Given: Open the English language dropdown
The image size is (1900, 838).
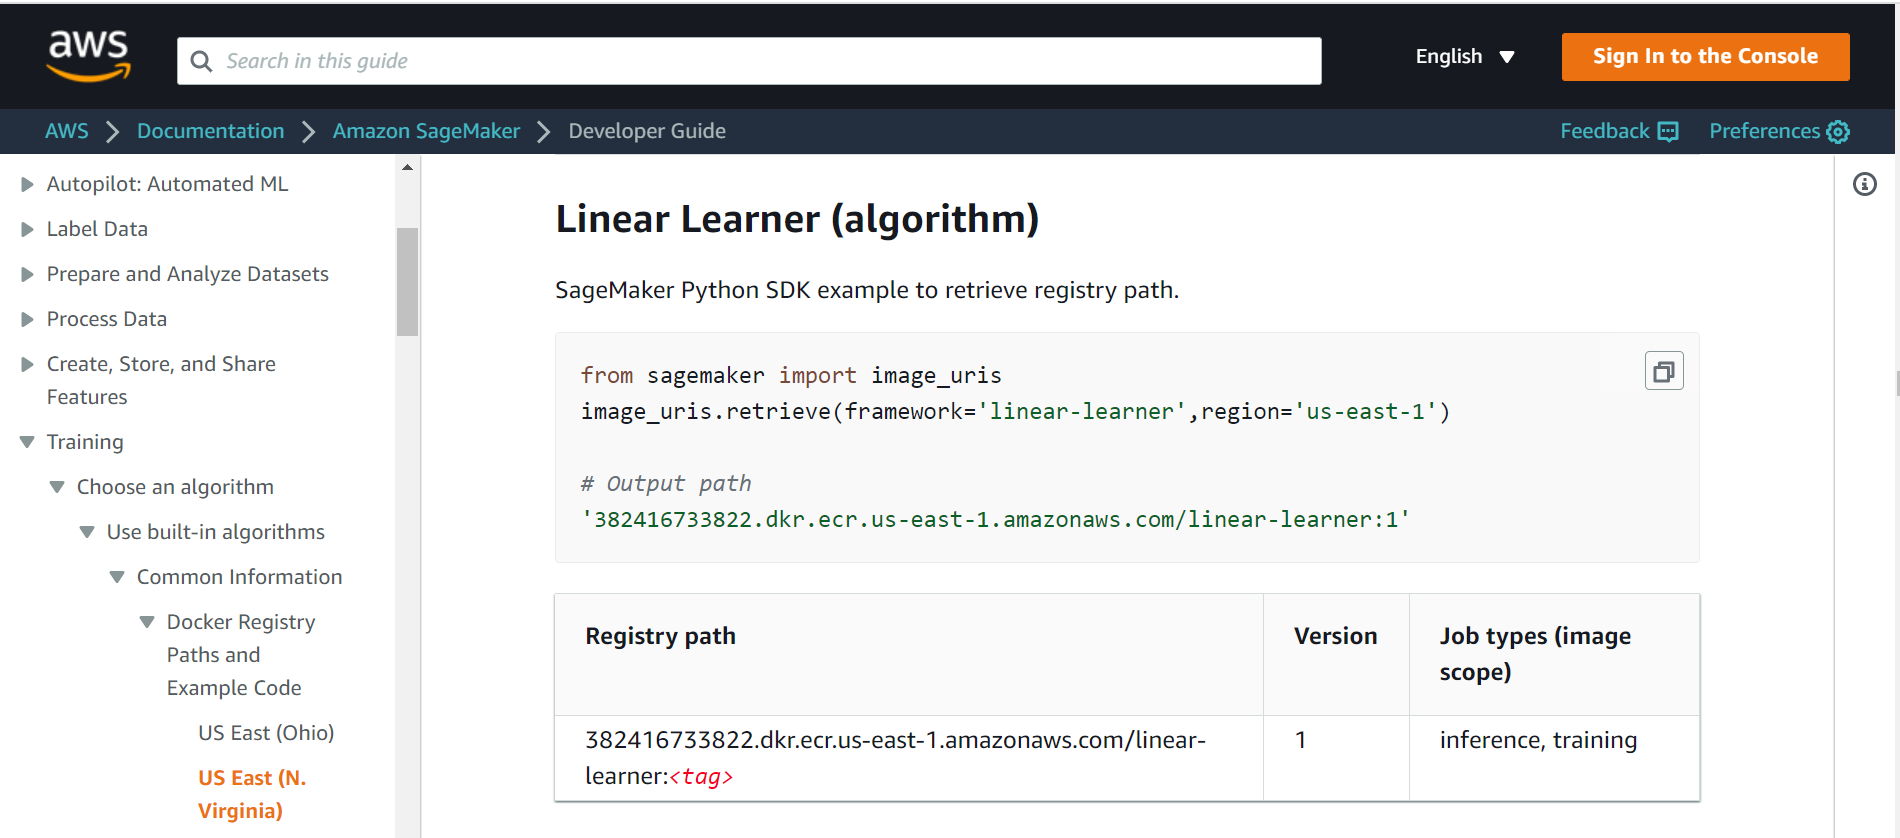Looking at the screenshot, I should click(1465, 56).
